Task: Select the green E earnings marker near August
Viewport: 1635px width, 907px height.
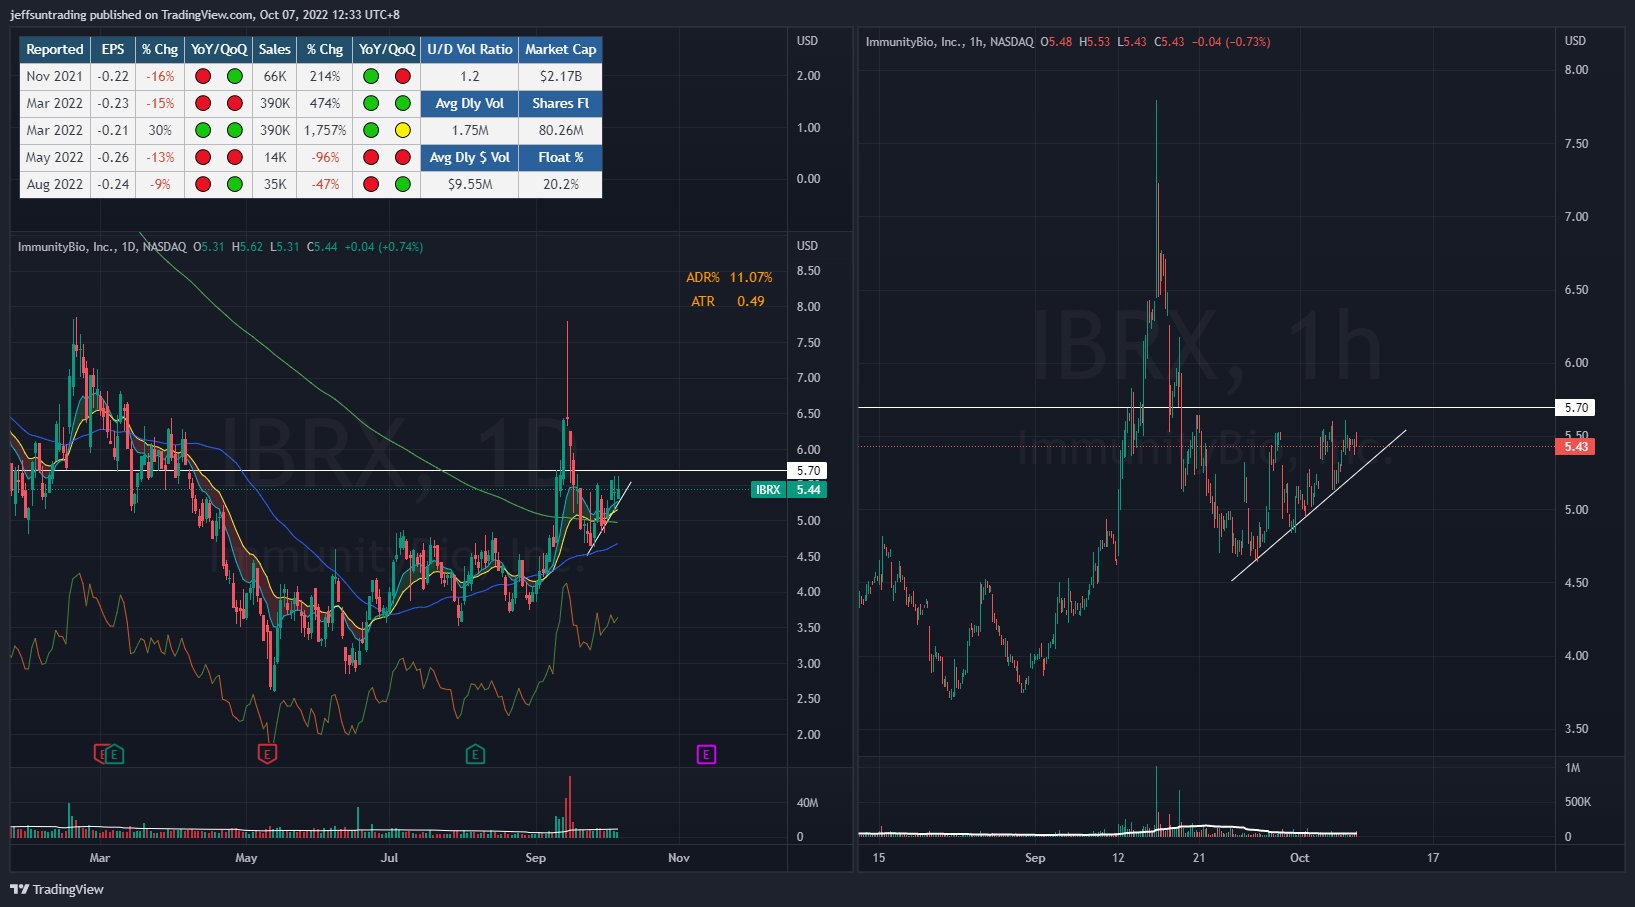Action: (475, 754)
